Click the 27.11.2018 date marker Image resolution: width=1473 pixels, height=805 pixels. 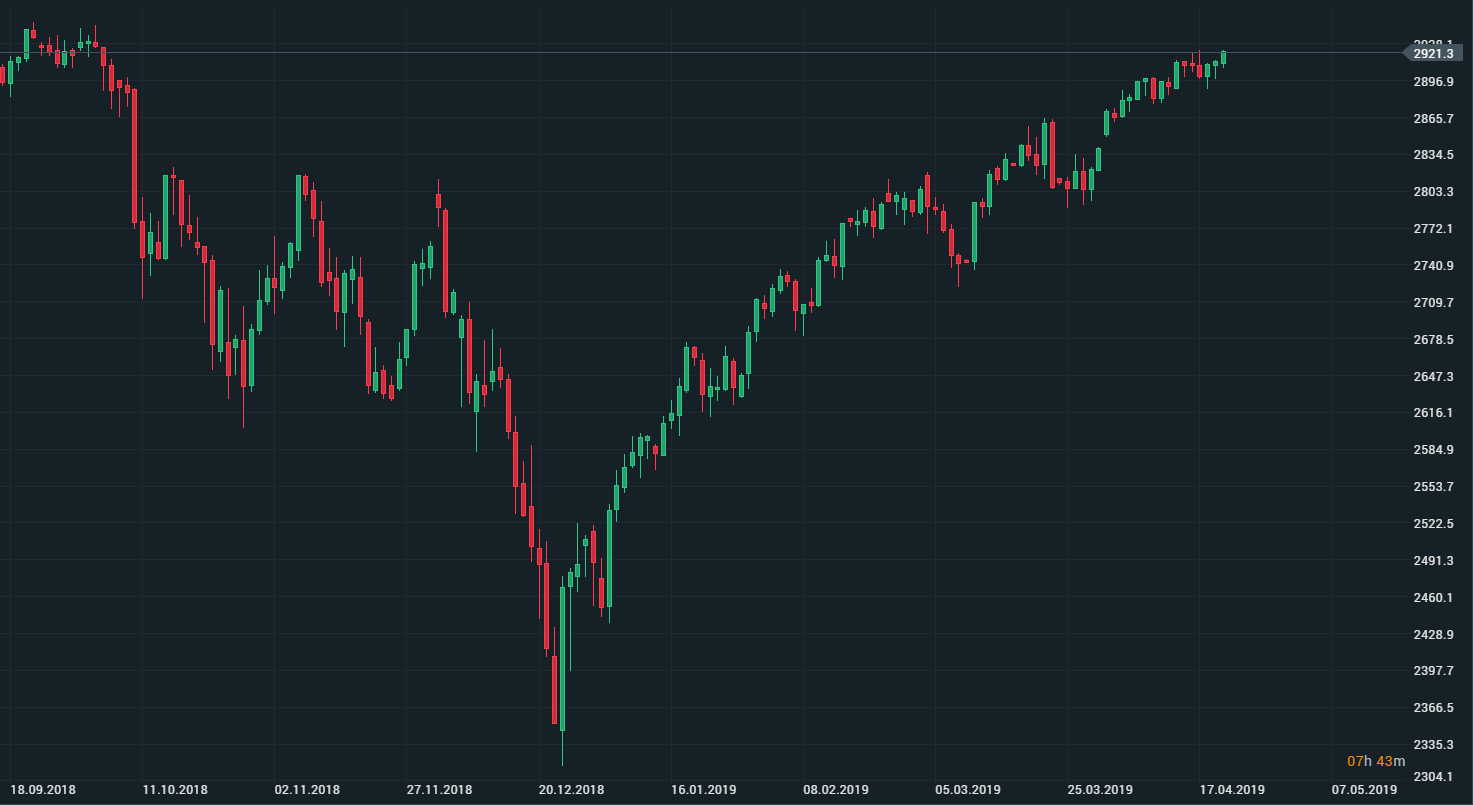(x=439, y=790)
